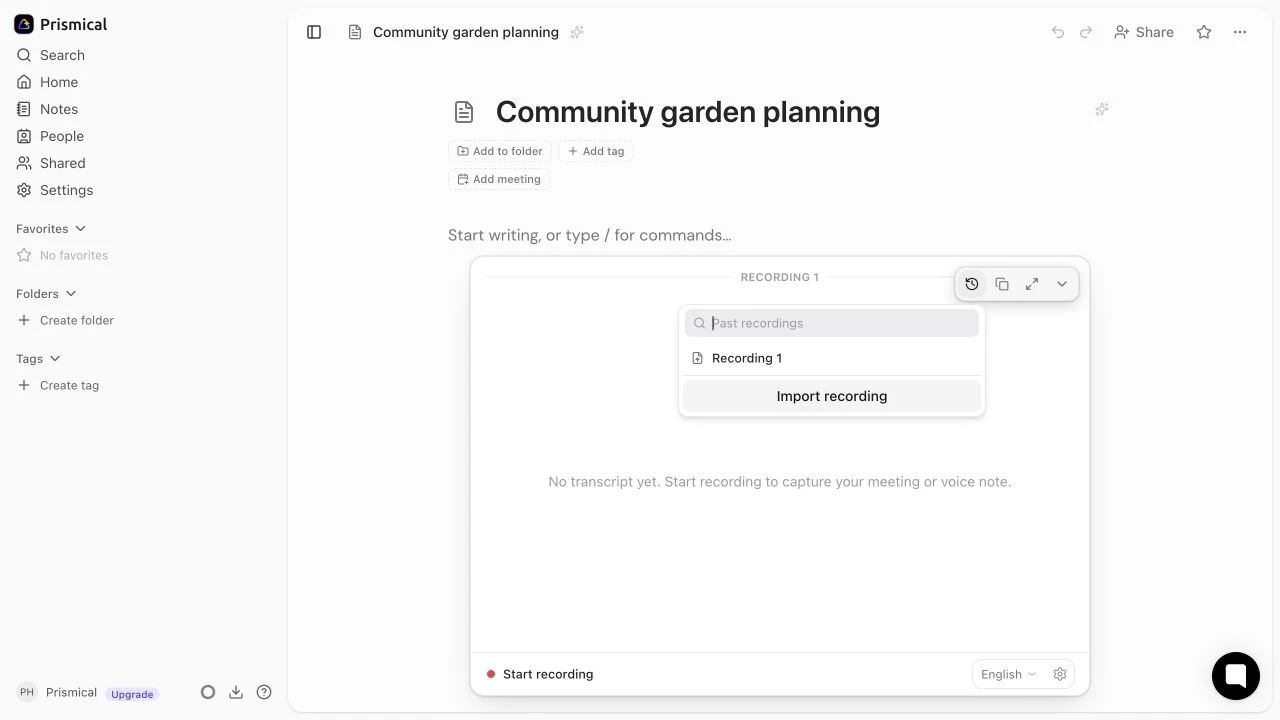Viewport: 1280px width, 720px height.
Task: Click the document icon beside the page heading
Action: coord(463,112)
